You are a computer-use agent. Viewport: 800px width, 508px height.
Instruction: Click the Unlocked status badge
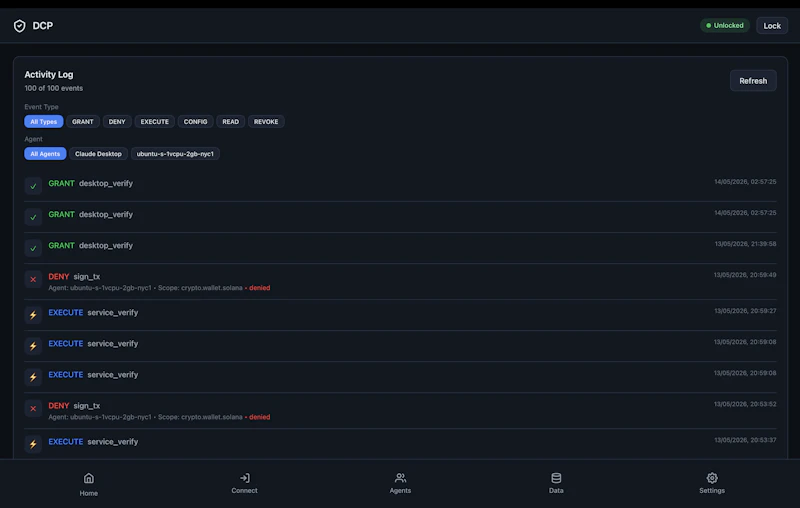tap(724, 26)
